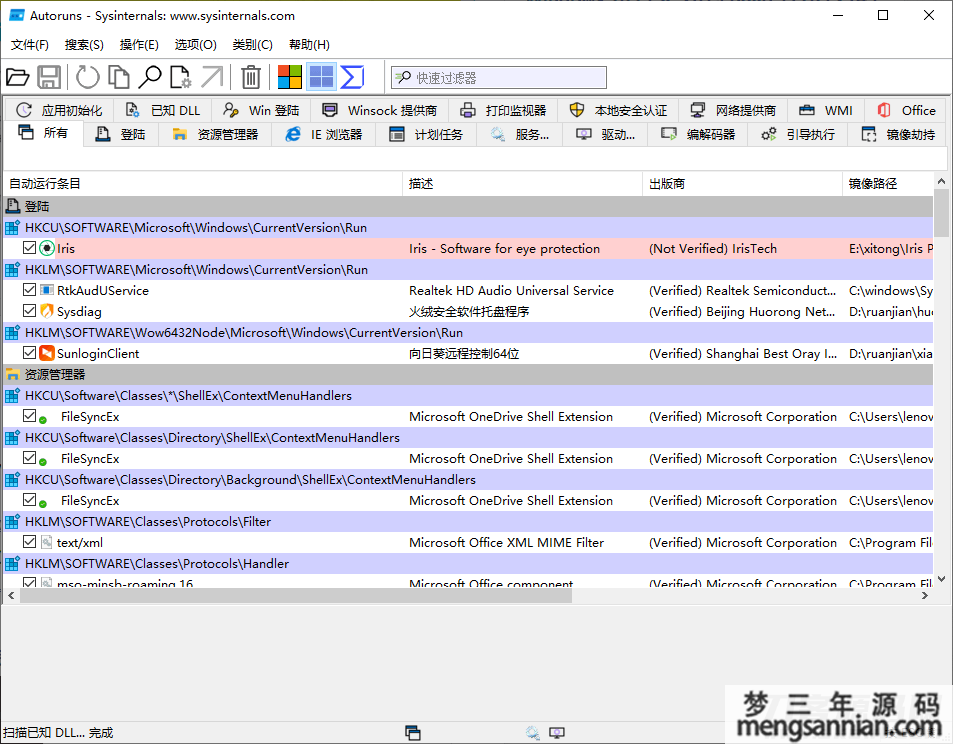Switch to the IE 浏览器 tab
The height and width of the screenshot is (744, 953).
(x=324, y=134)
